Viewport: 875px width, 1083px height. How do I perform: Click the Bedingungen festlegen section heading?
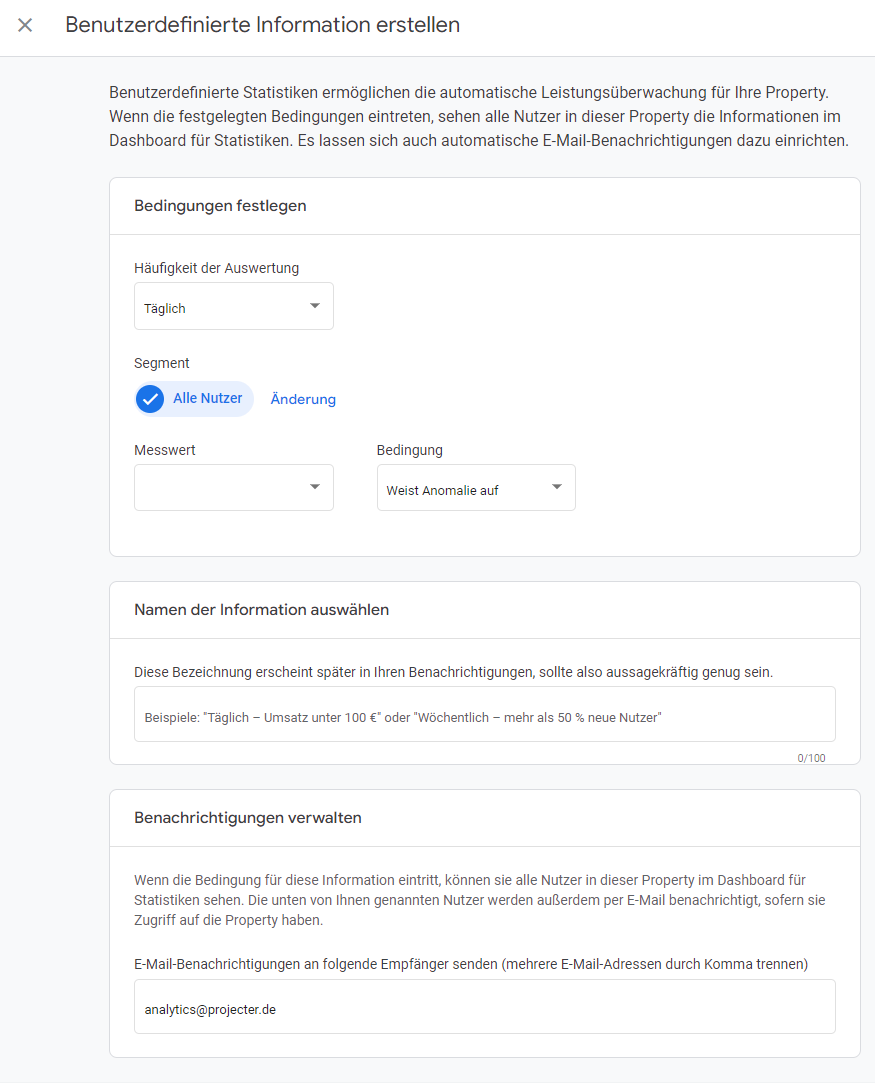point(220,206)
